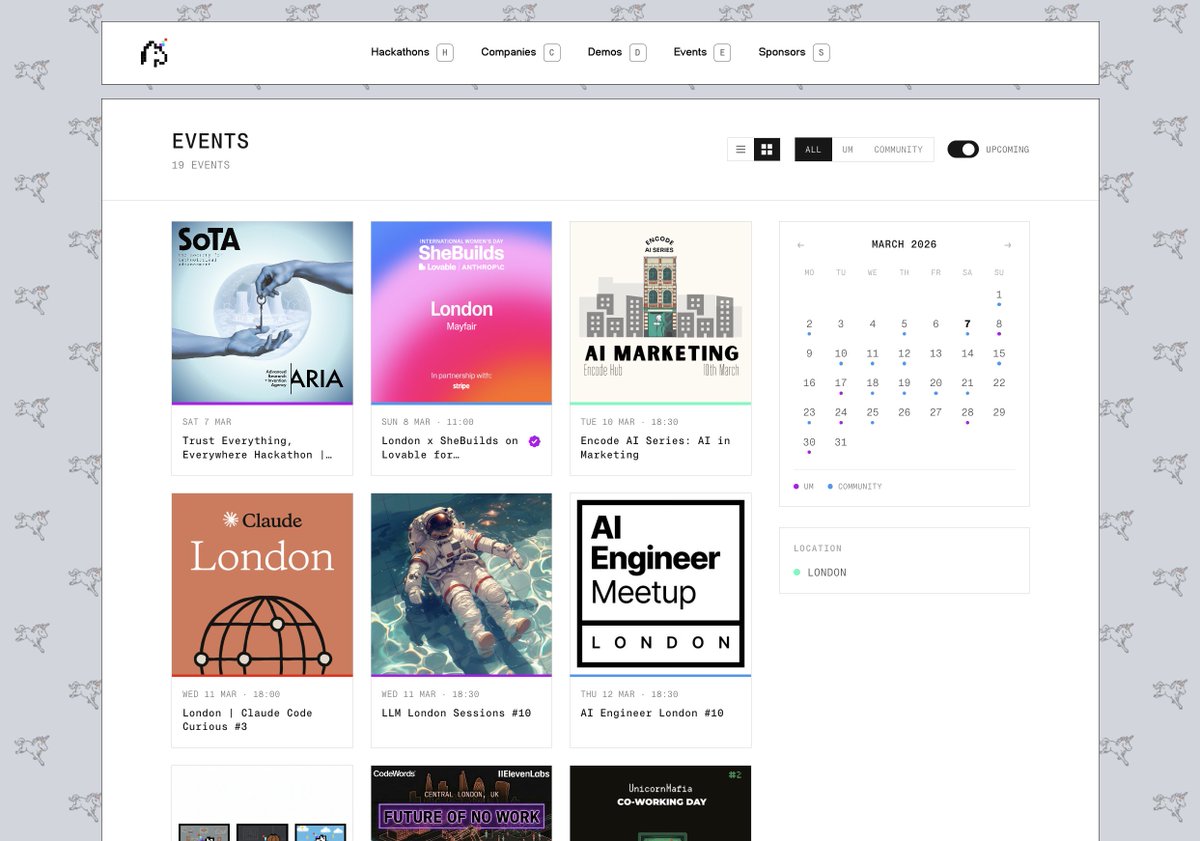The width and height of the screenshot is (1200, 841).
Task: Click the MARCH 2026 calendar heading
Action: 904,245
